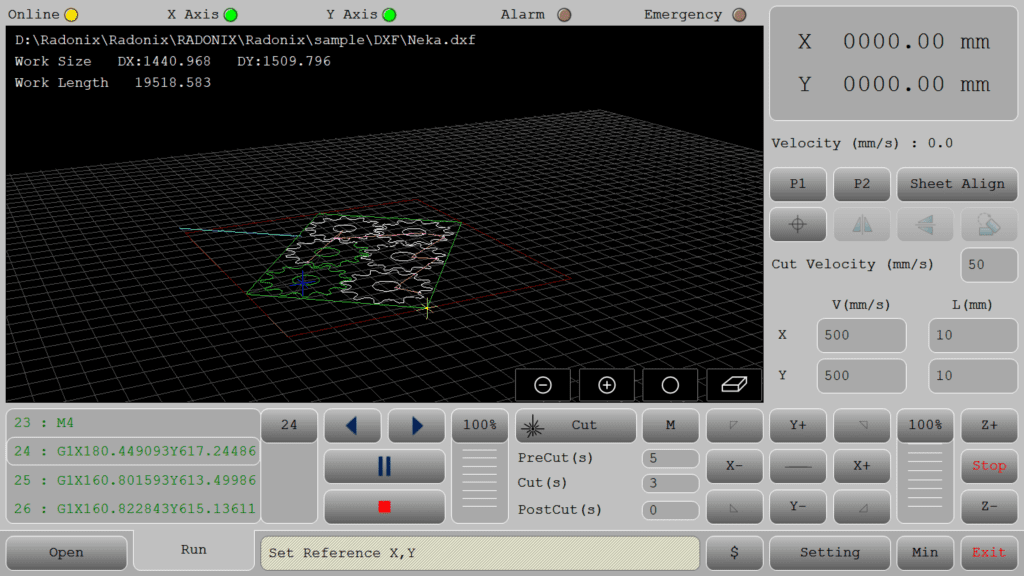Click the jog speed 100% button
This screenshot has width=1024, height=576.
tap(925, 425)
